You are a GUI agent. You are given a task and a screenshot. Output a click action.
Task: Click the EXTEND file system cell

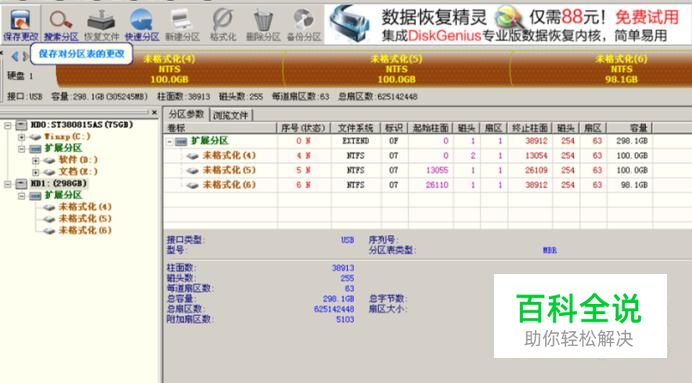coord(356,141)
